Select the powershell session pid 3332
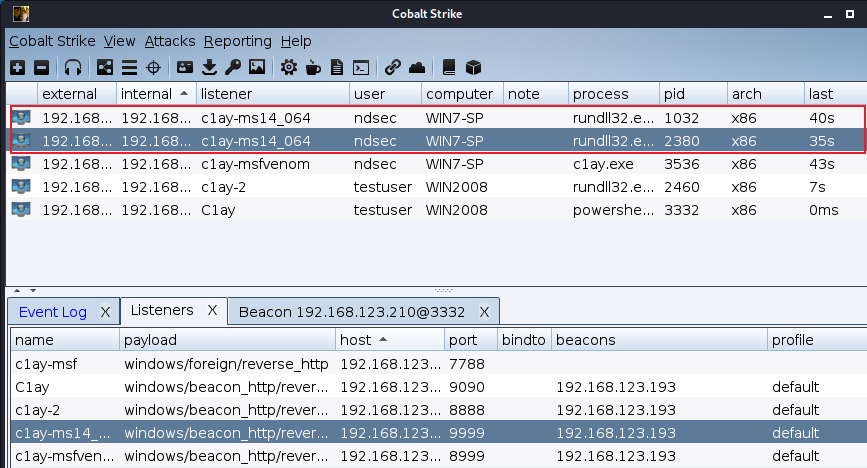The image size is (867, 468). coord(437,210)
